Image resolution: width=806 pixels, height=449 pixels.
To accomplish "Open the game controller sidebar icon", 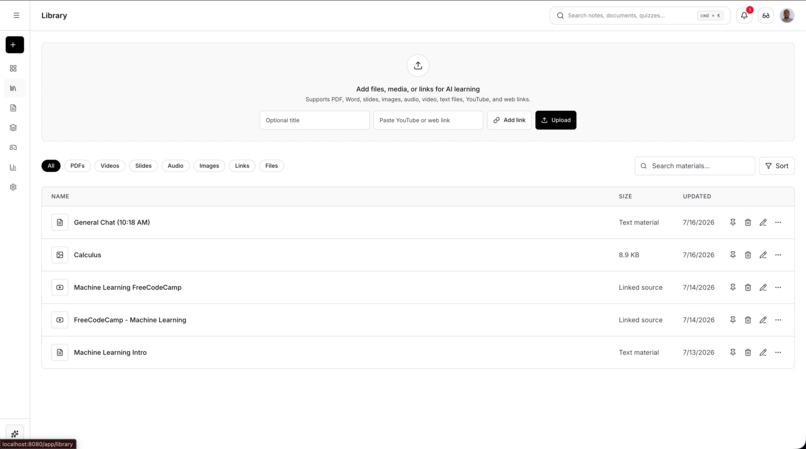I will coord(13,148).
